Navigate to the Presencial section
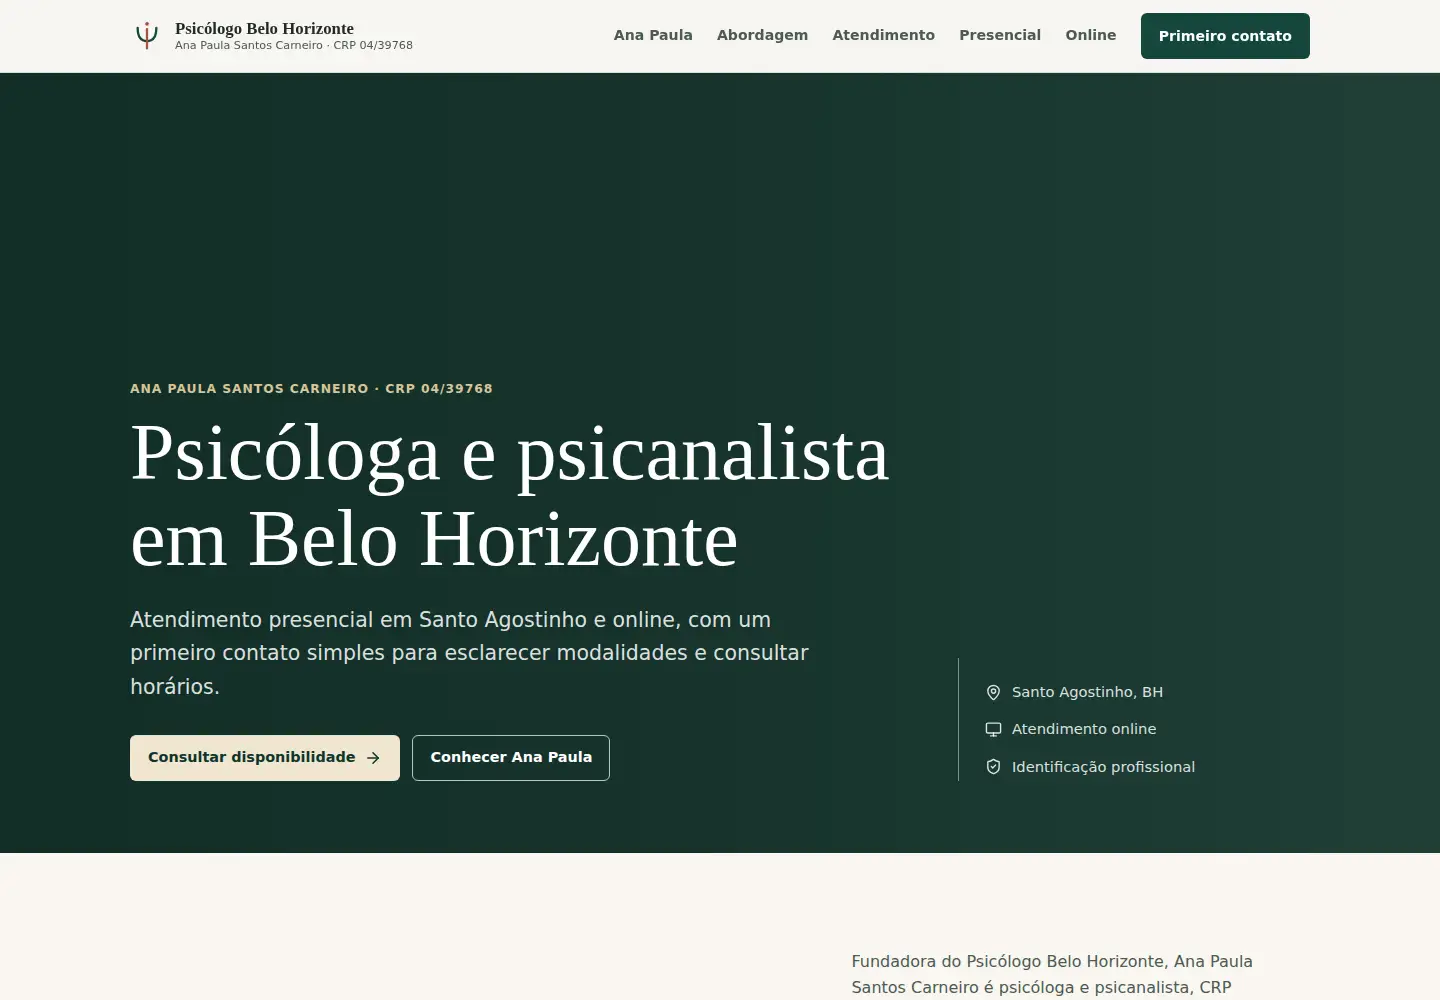This screenshot has width=1440, height=1000. tap(1000, 35)
